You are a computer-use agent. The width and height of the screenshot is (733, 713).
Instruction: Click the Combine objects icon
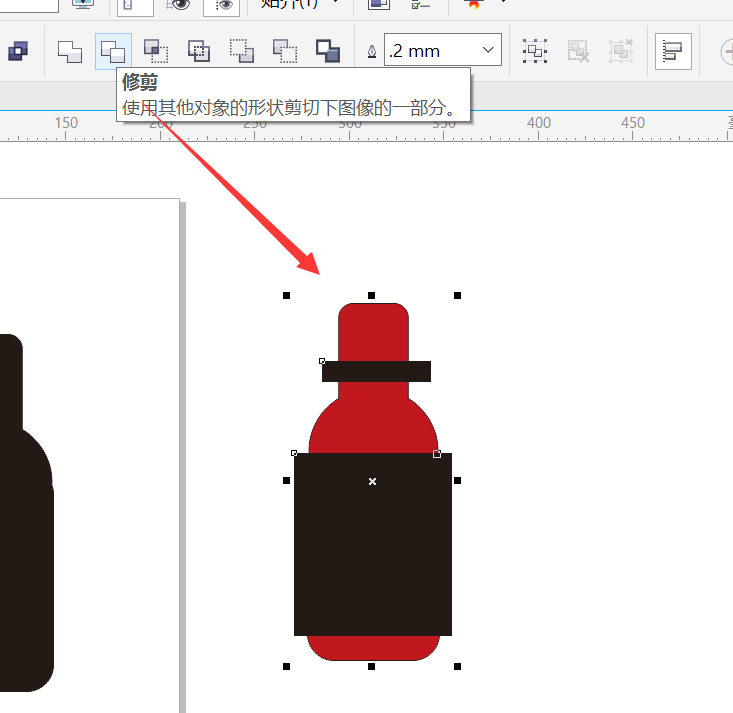click(18, 51)
